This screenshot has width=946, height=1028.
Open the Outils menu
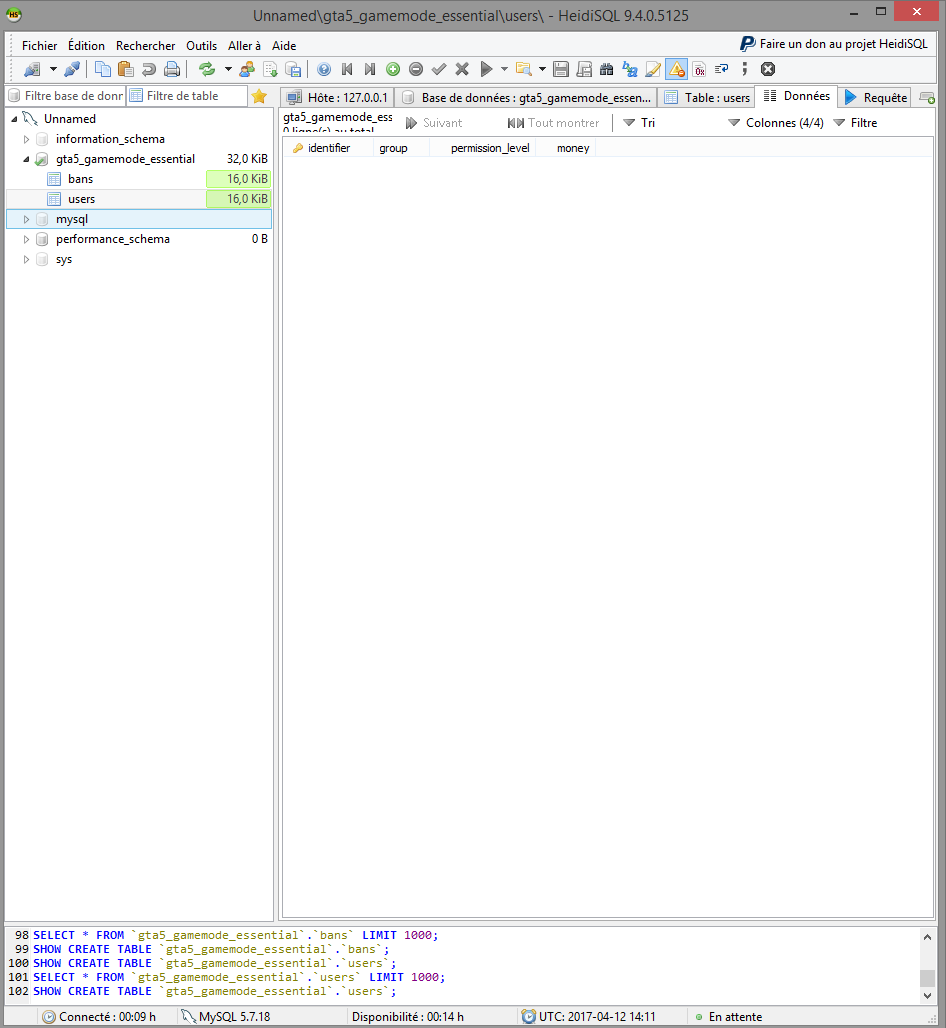201,45
